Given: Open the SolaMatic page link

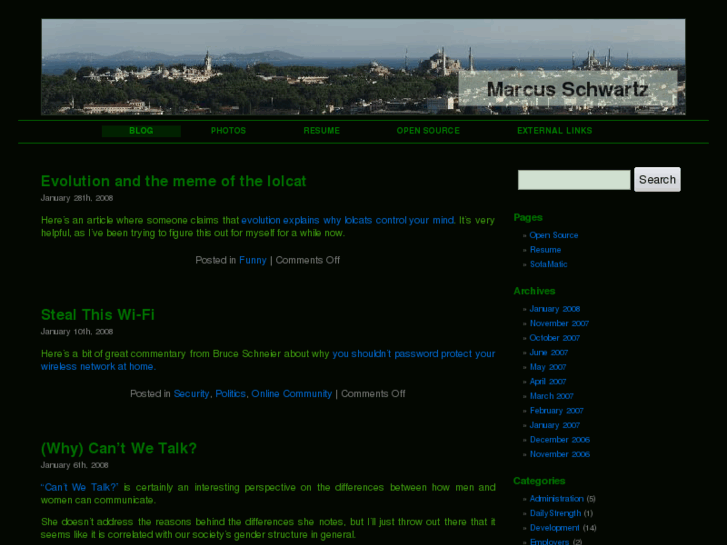Looking at the screenshot, I should pos(548,264).
